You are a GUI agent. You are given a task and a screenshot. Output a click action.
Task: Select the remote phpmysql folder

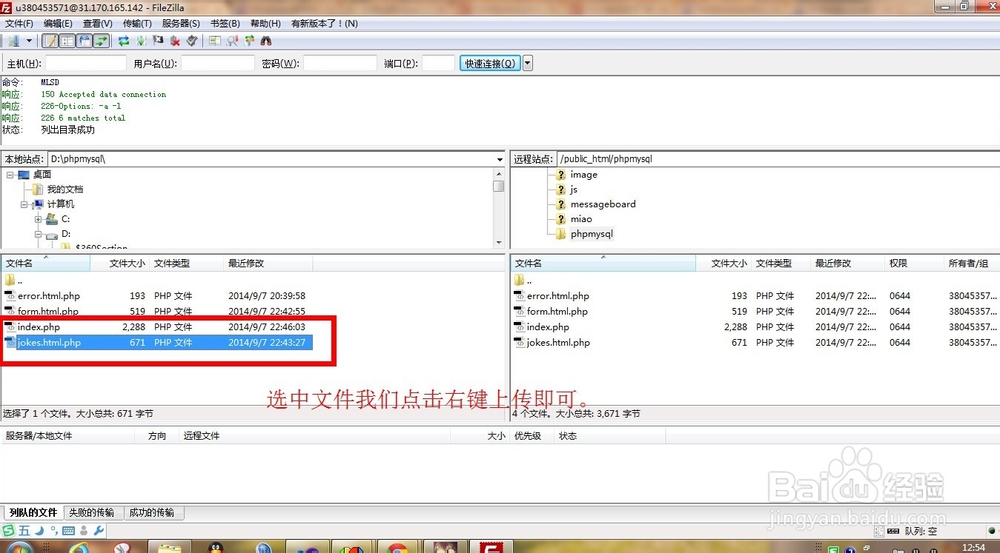pos(592,234)
